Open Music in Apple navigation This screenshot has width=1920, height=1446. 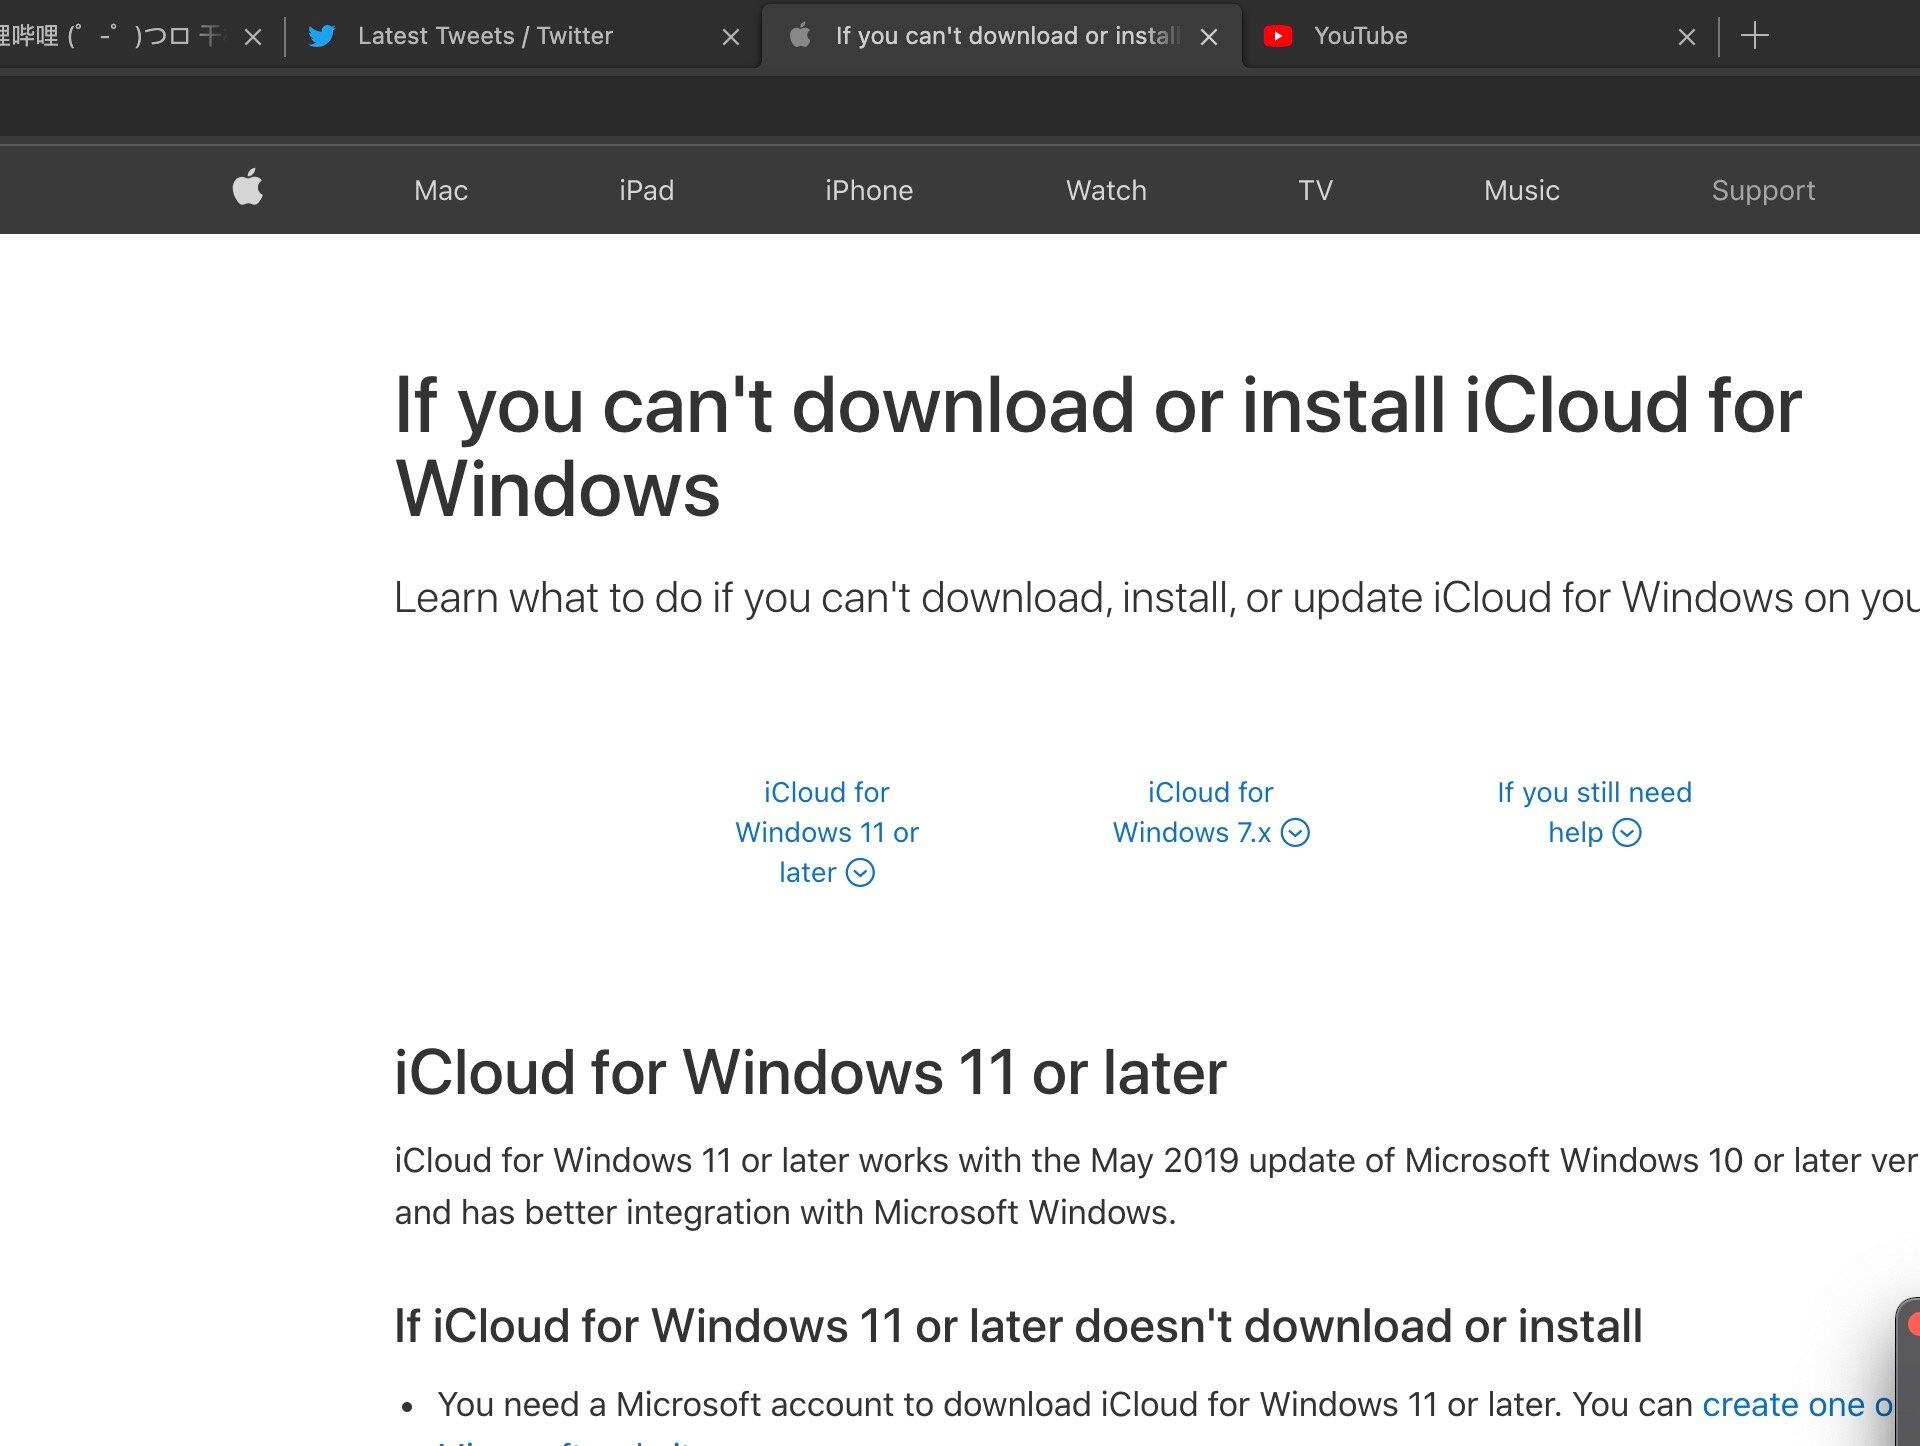click(x=1522, y=190)
